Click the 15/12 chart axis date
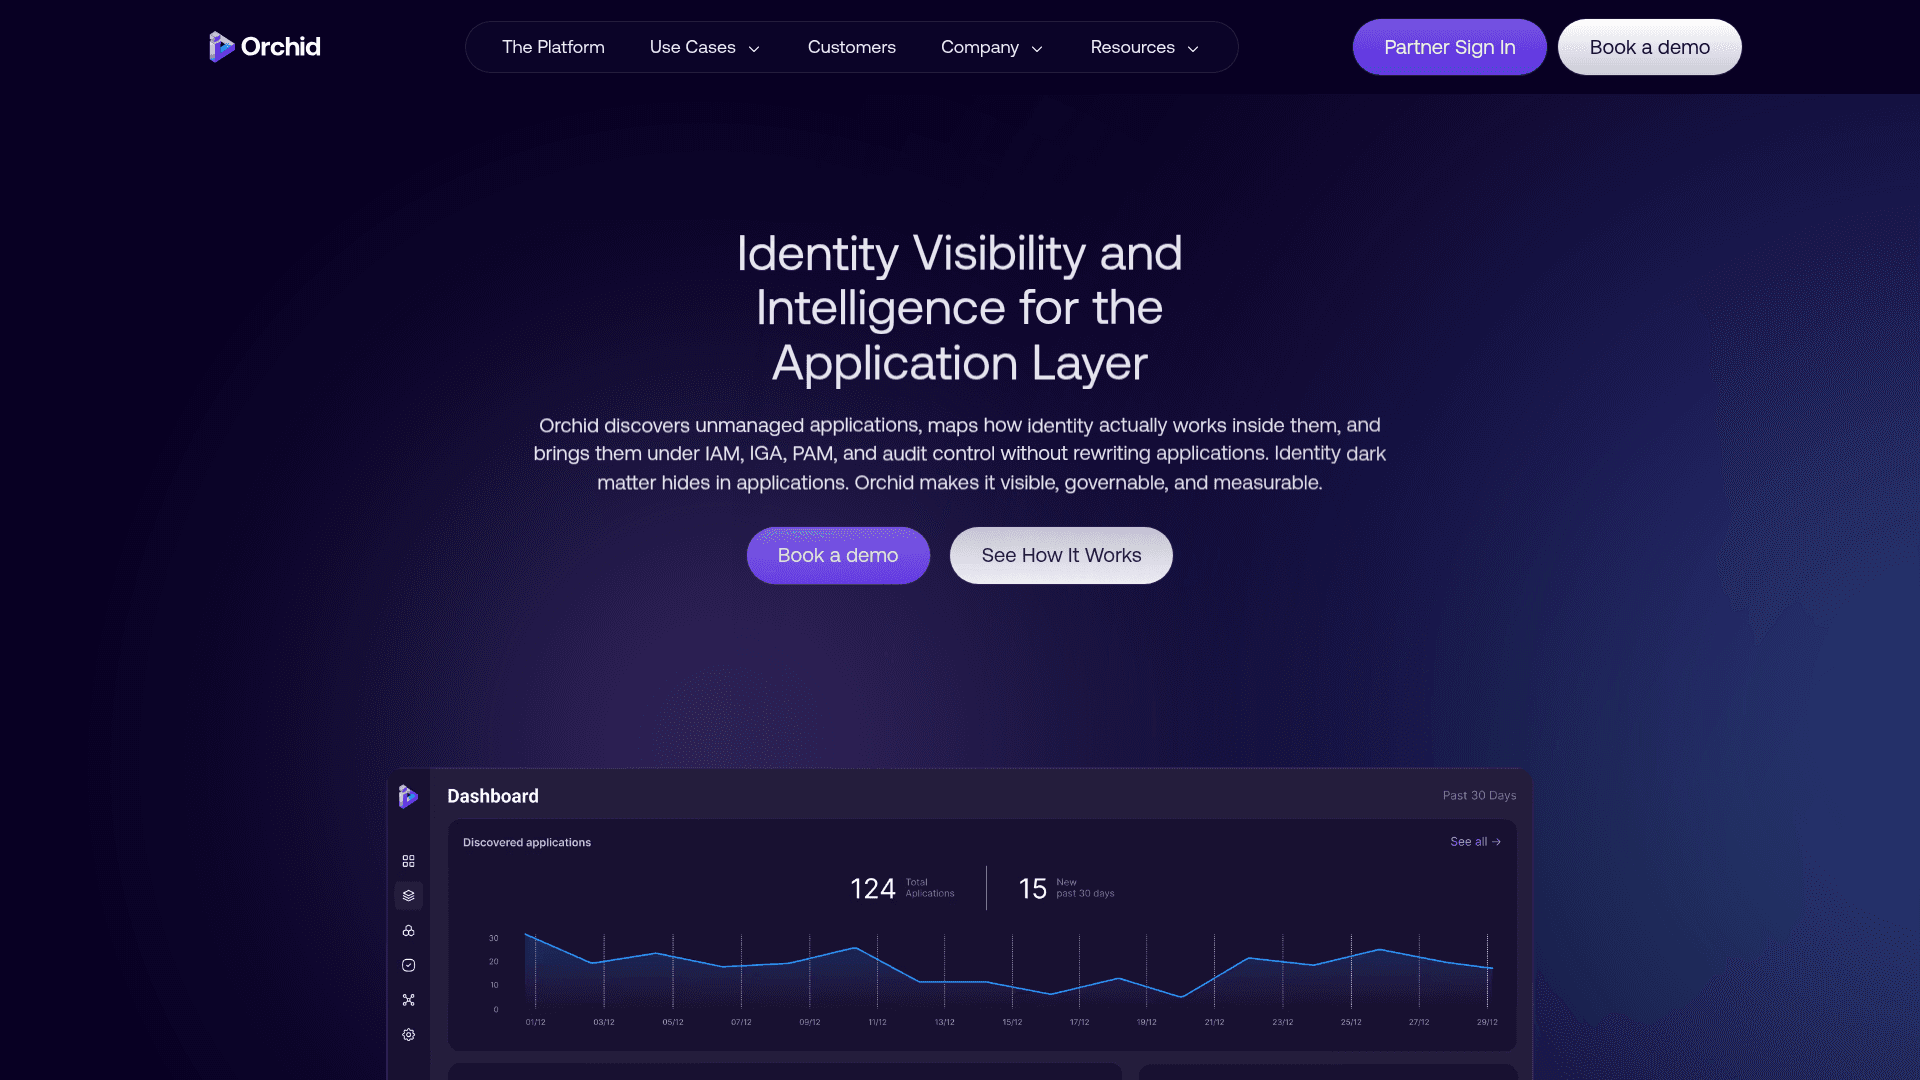The height and width of the screenshot is (1080, 1920). 1012,1022
